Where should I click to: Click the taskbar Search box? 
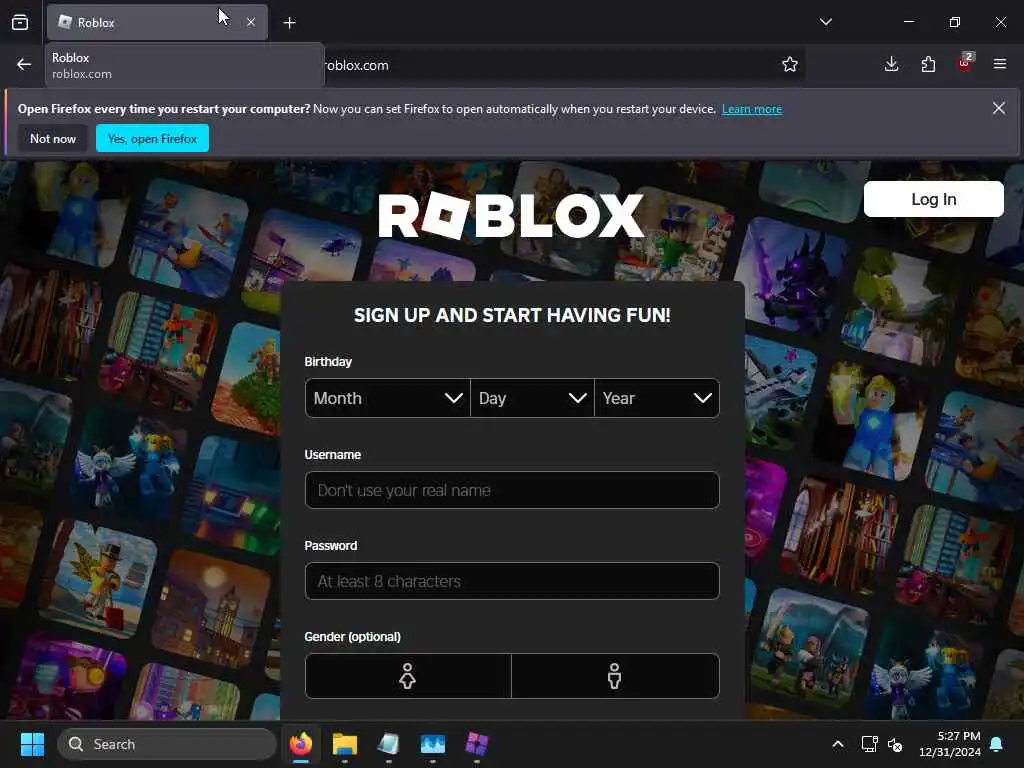[x=167, y=744]
